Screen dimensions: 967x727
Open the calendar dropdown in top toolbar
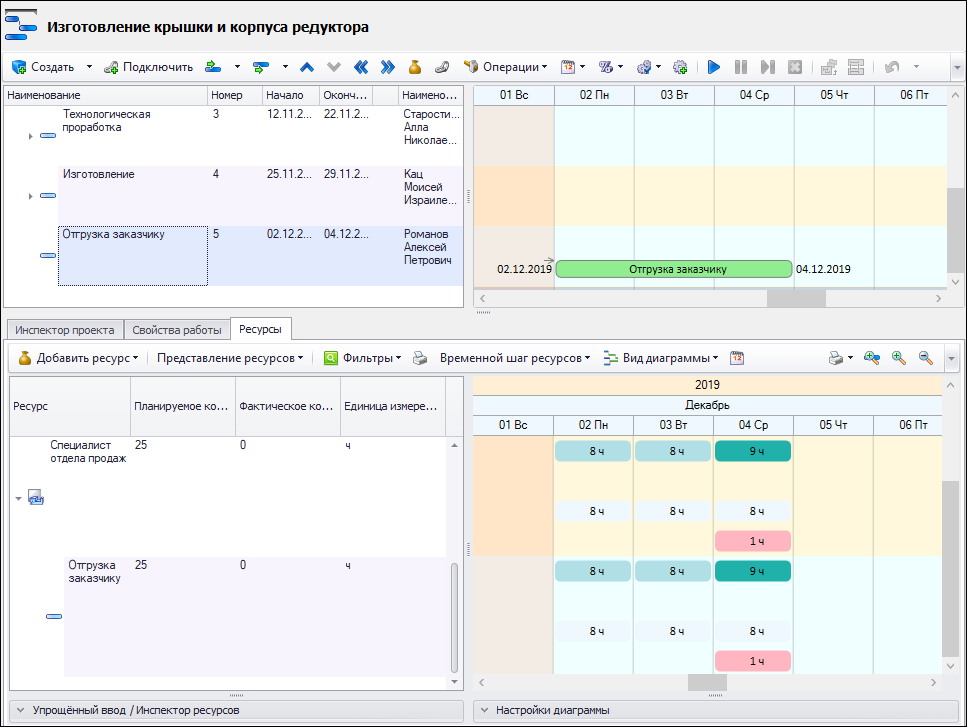(x=582, y=67)
